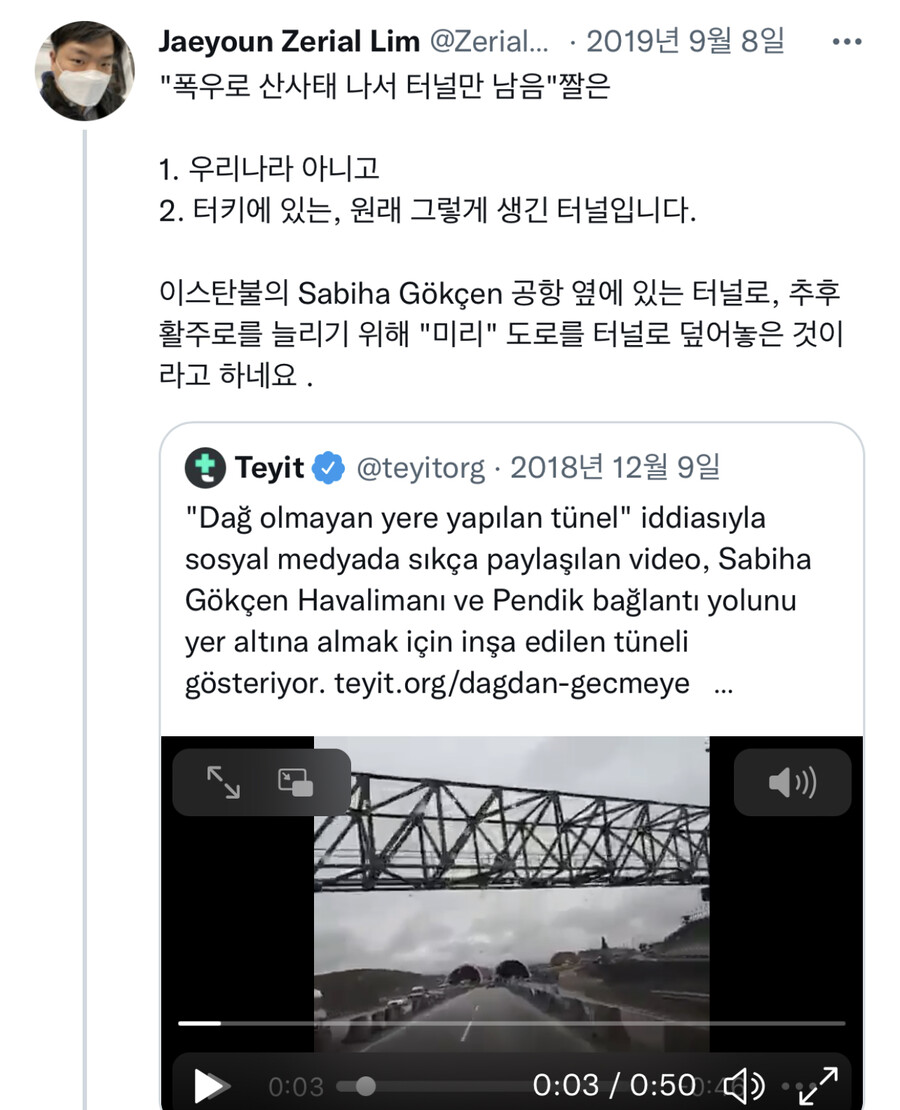Play the video
Viewport: 900px width, 1110px height.
click(x=209, y=1085)
